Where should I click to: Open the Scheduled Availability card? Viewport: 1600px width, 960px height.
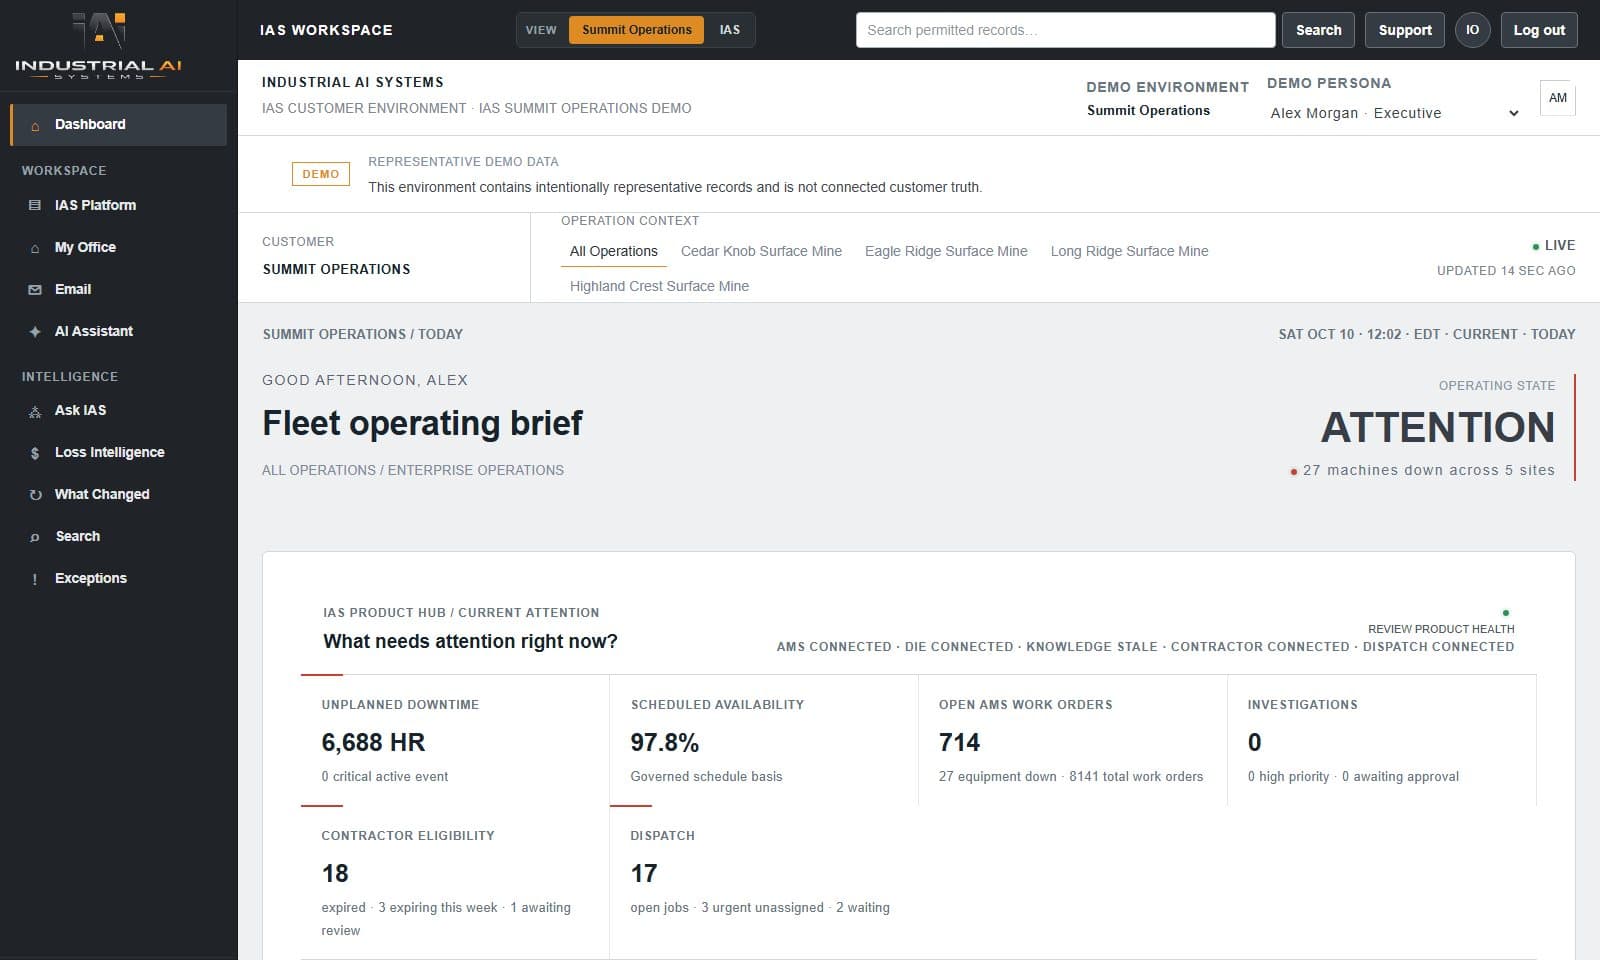[x=764, y=740]
